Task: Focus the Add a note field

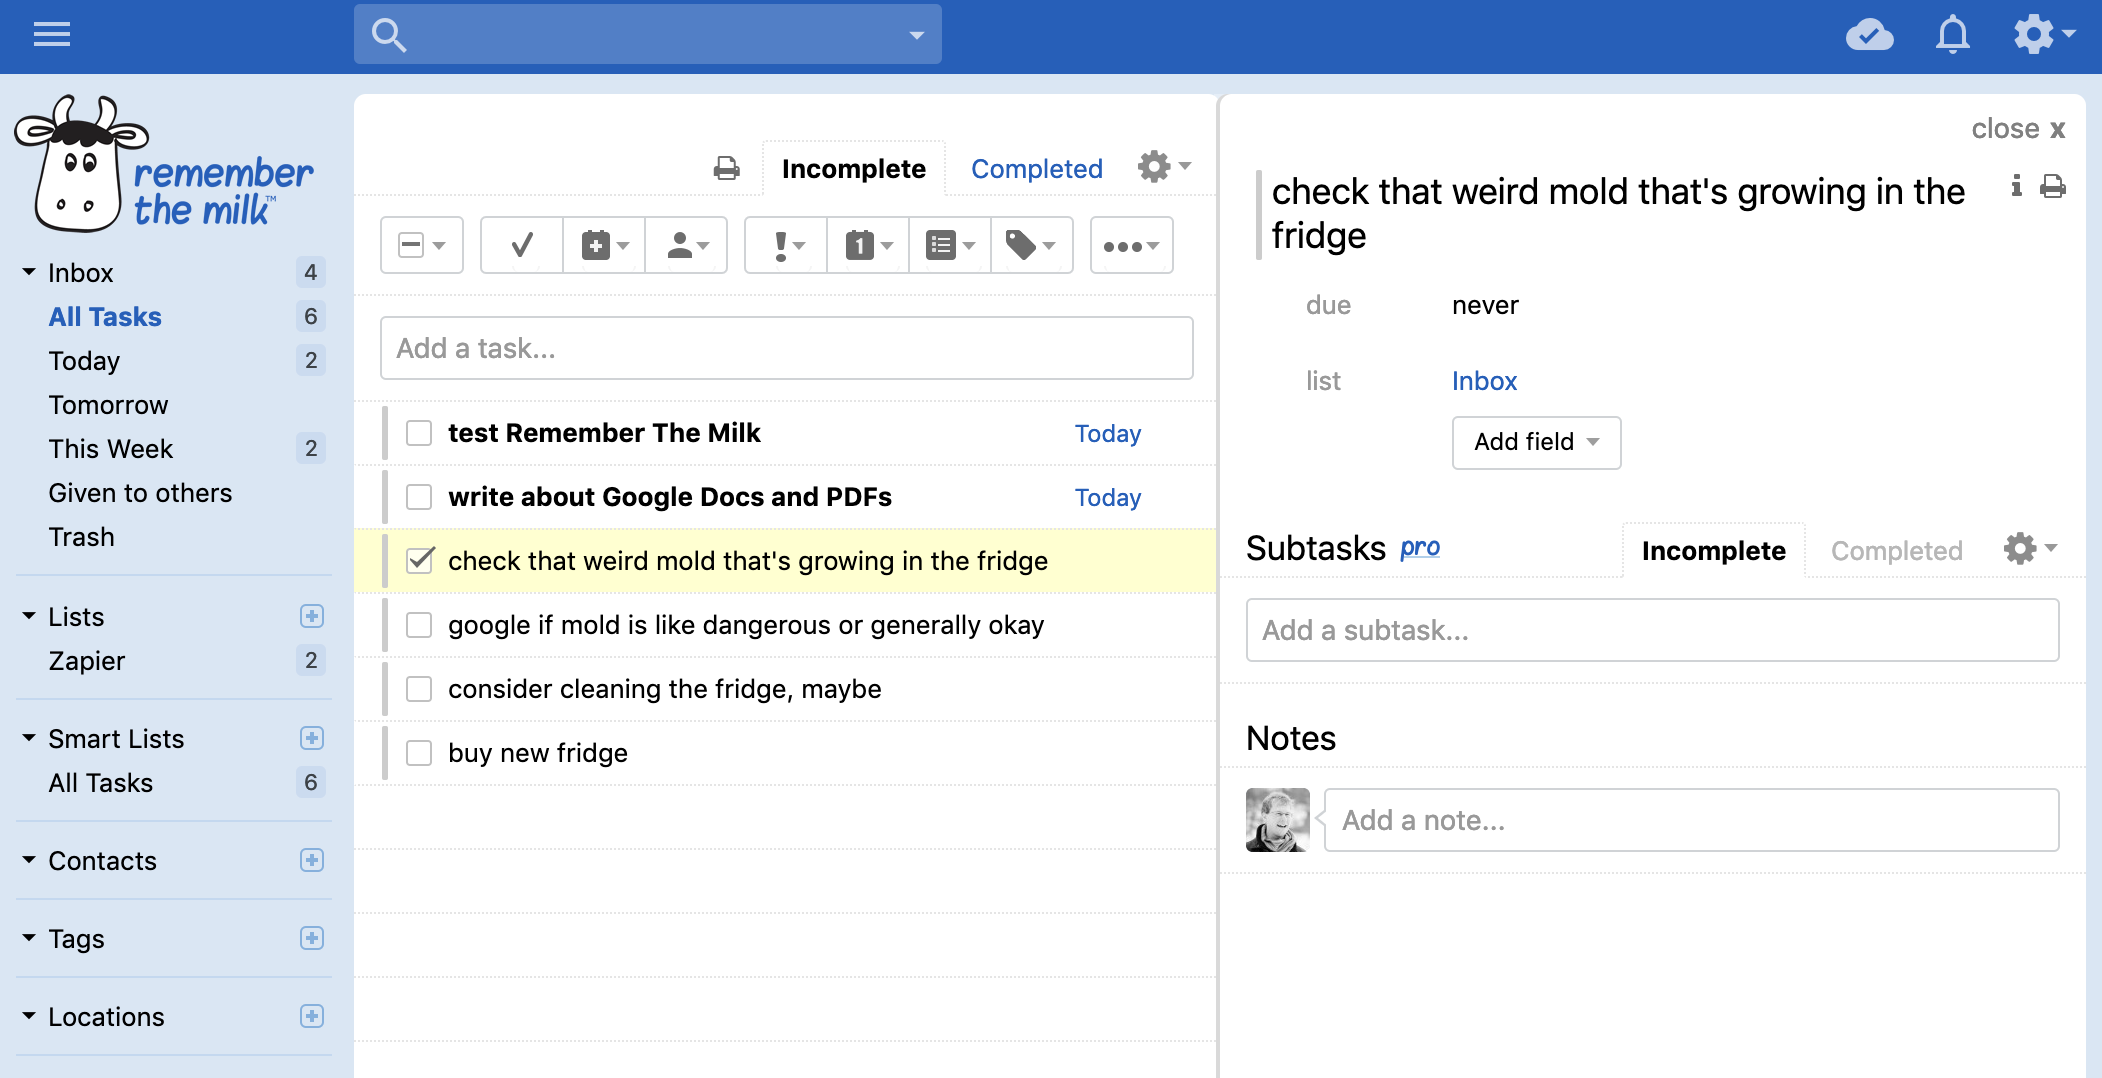Action: pyautogui.click(x=1691, y=820)
